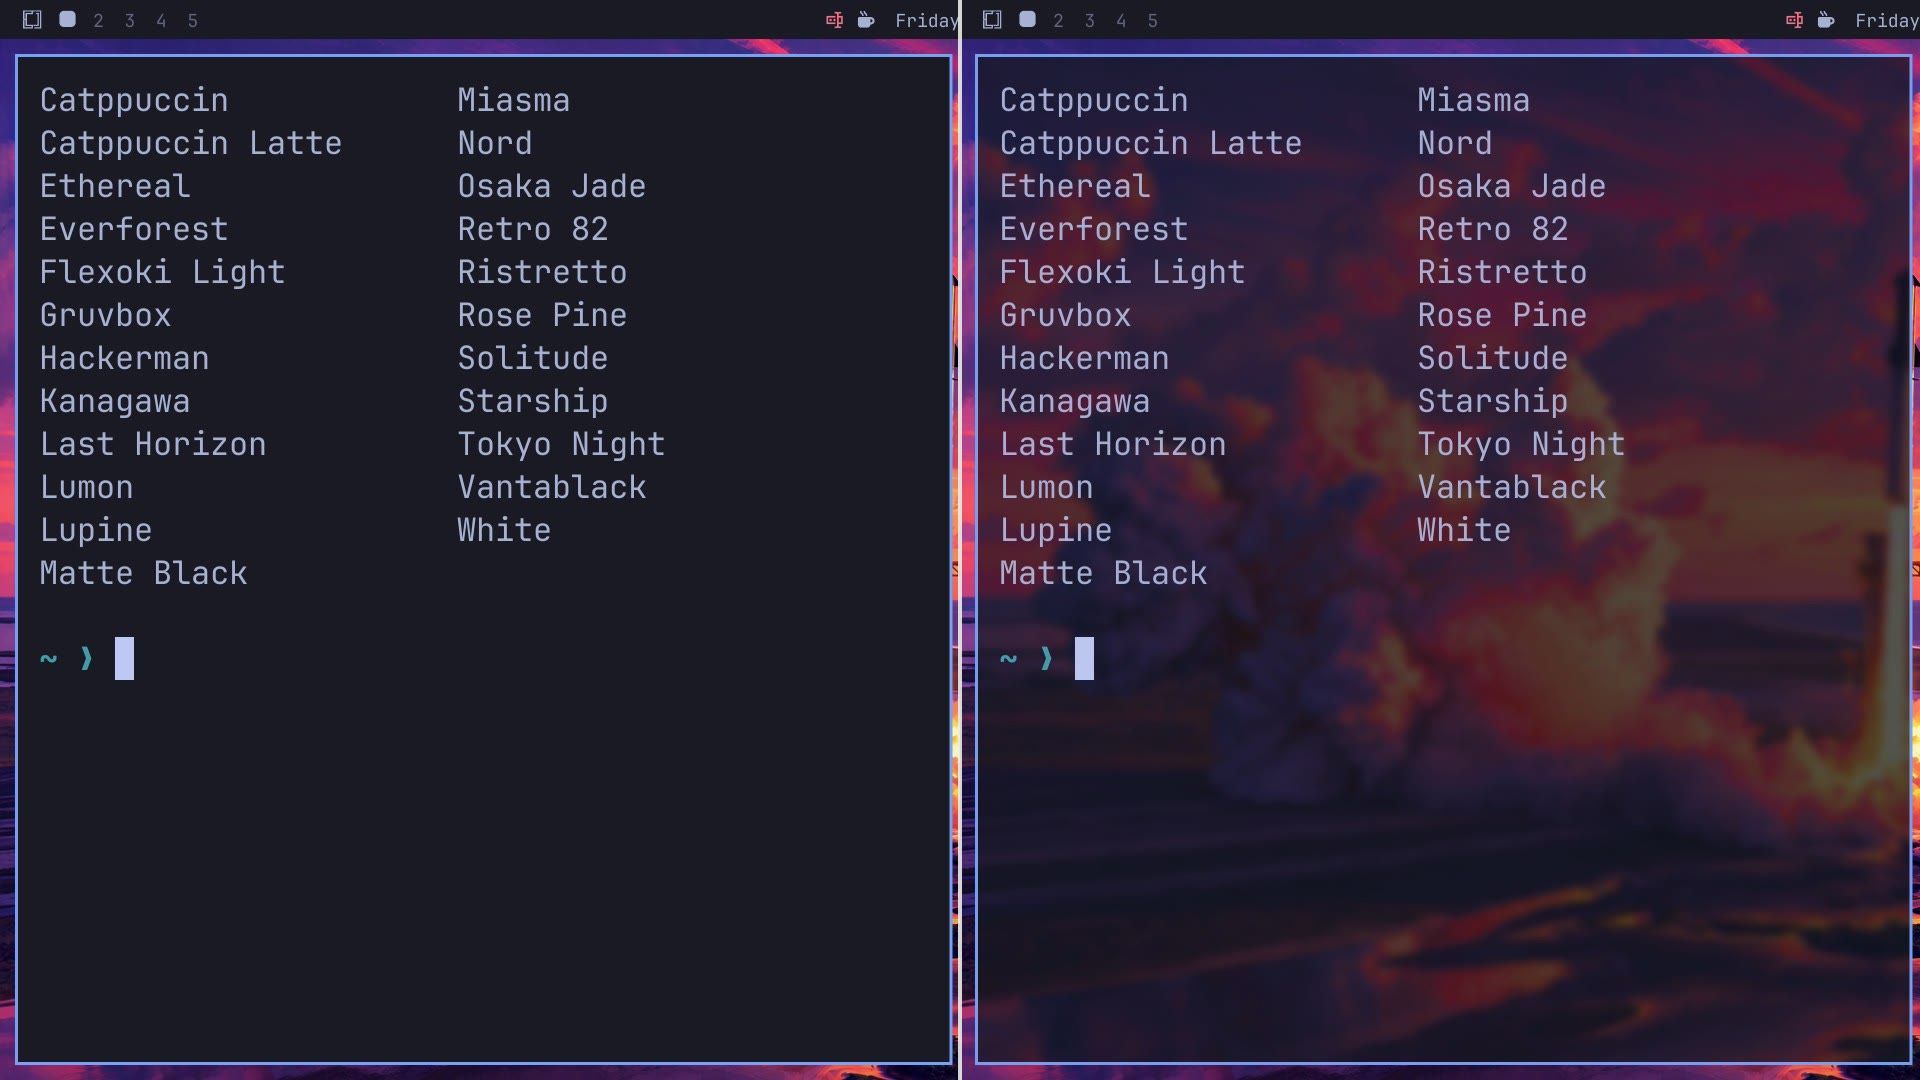Switch to workspace 2 in the right bar
This screenshot has width=1920, height=1080.
click(1058, 20)
